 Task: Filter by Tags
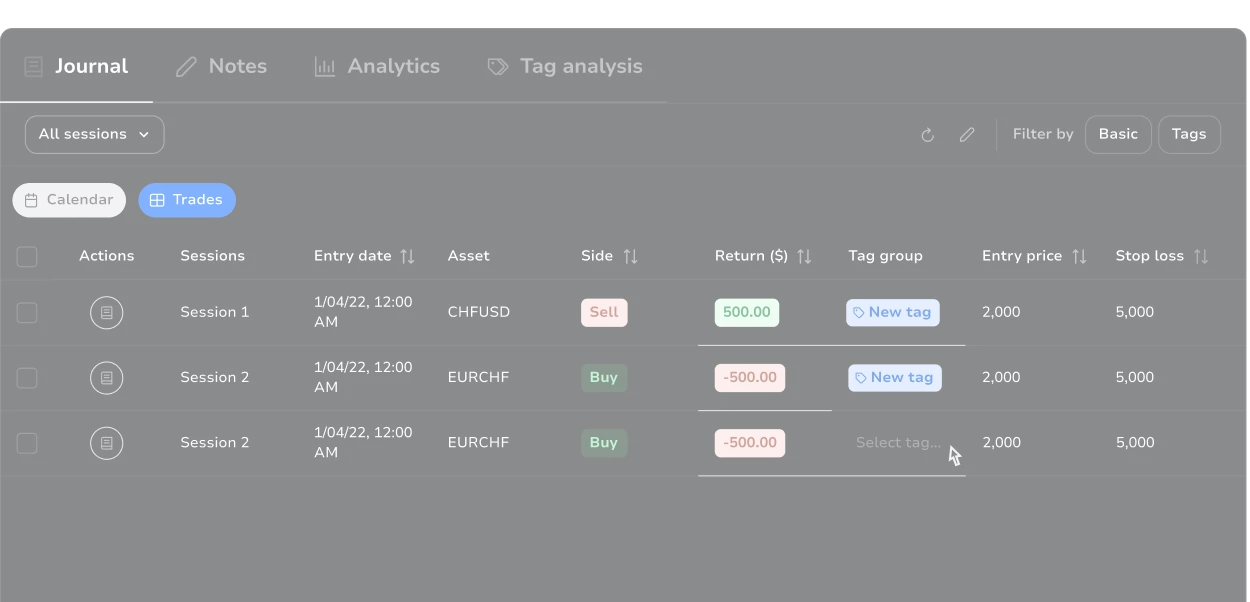coord(1189,134)
